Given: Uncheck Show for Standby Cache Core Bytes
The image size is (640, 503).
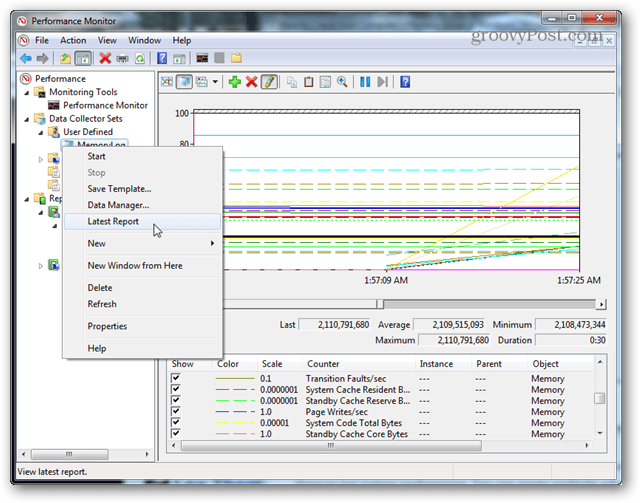Looking at the screenshot, I should tap(176, 433).
